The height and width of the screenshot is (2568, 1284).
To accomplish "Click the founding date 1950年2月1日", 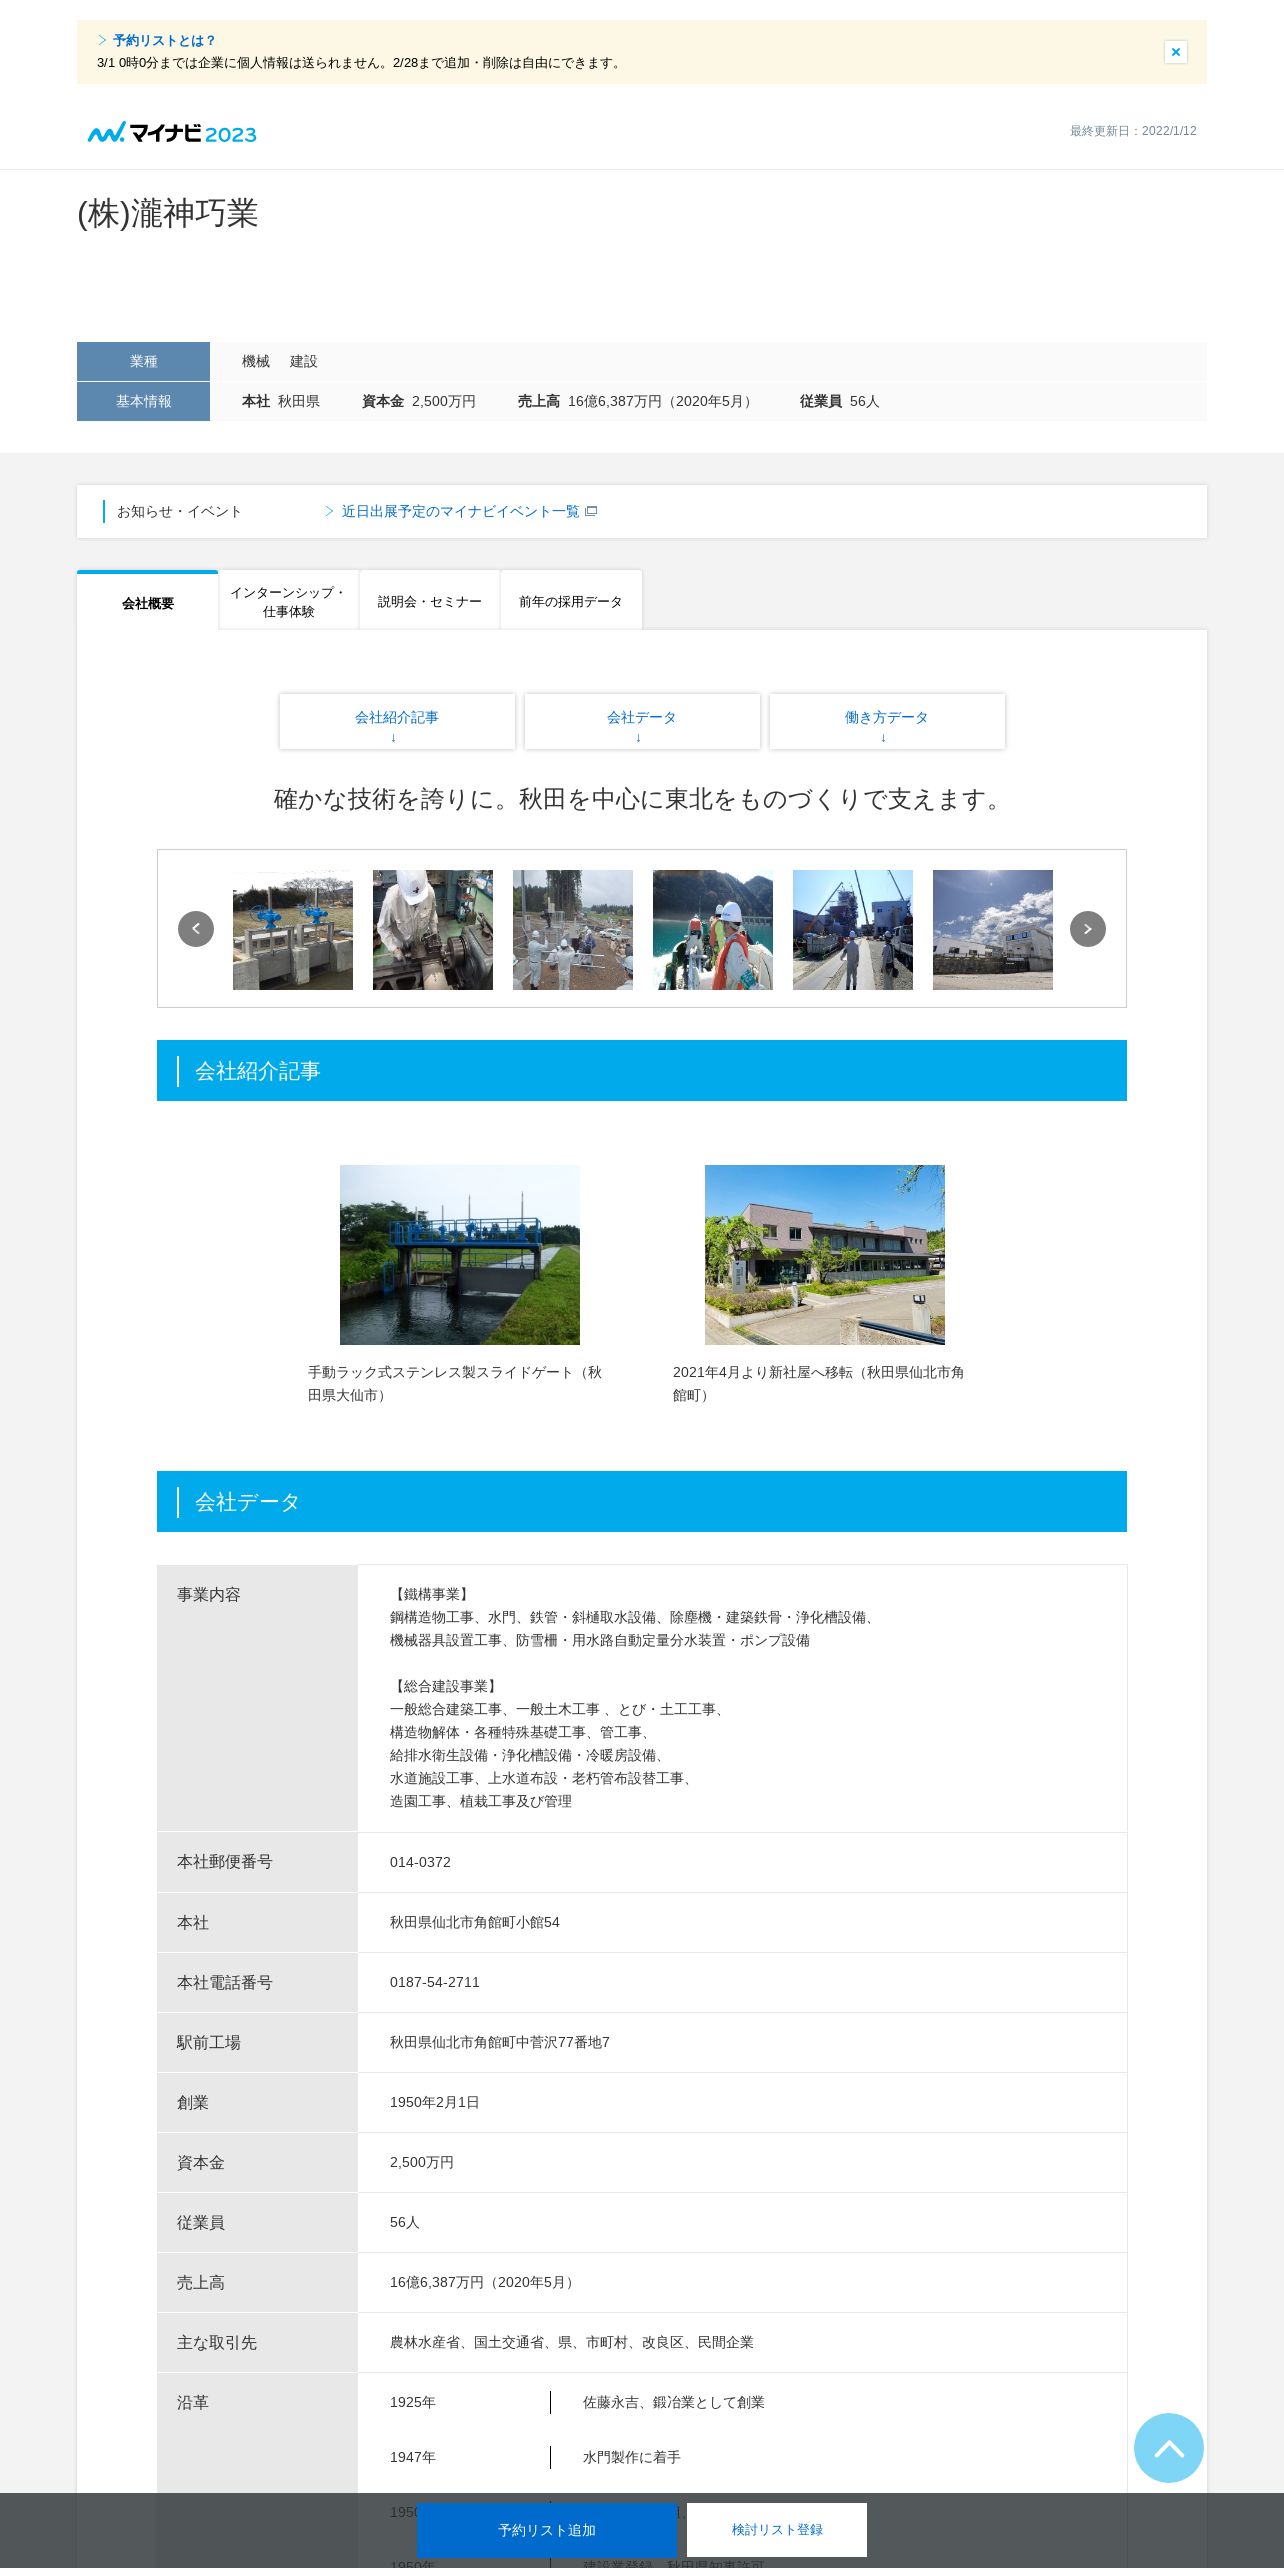I will (435, 2102).
